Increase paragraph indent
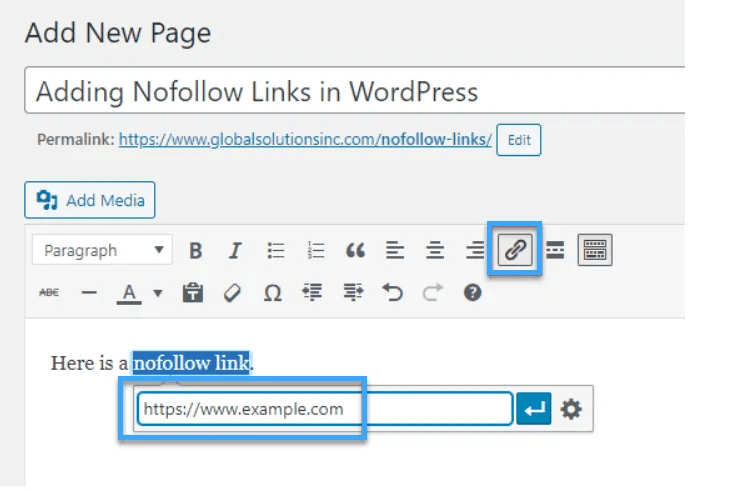This screenshot has height=490, width=746. pyautogui.click(x=353, y=293)
